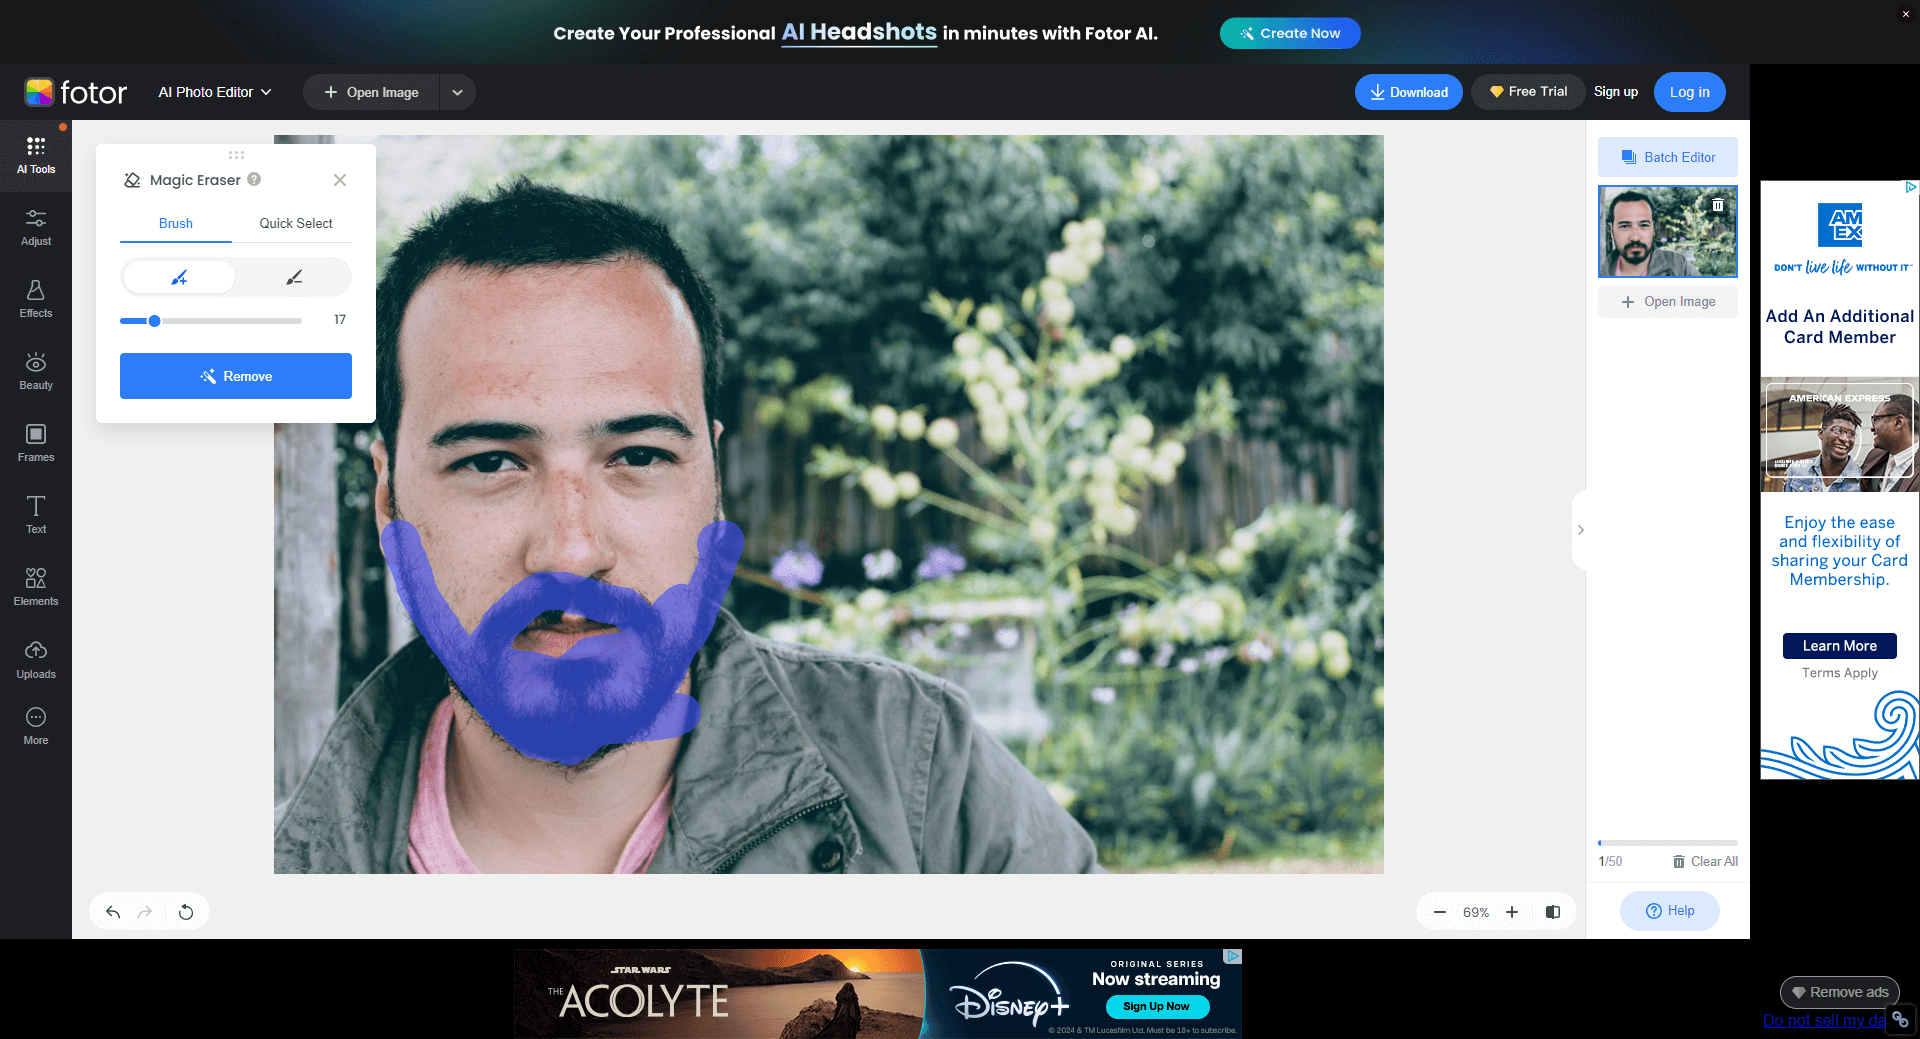Click the reset/restart edits icon
Viewport: 1920px width, 1039px height.
coord(185,911)
